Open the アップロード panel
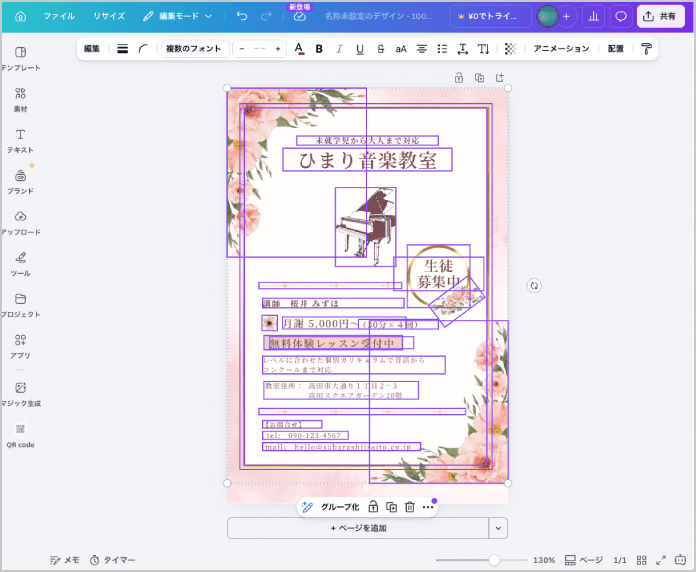696x572 pixels. point(20,223)
